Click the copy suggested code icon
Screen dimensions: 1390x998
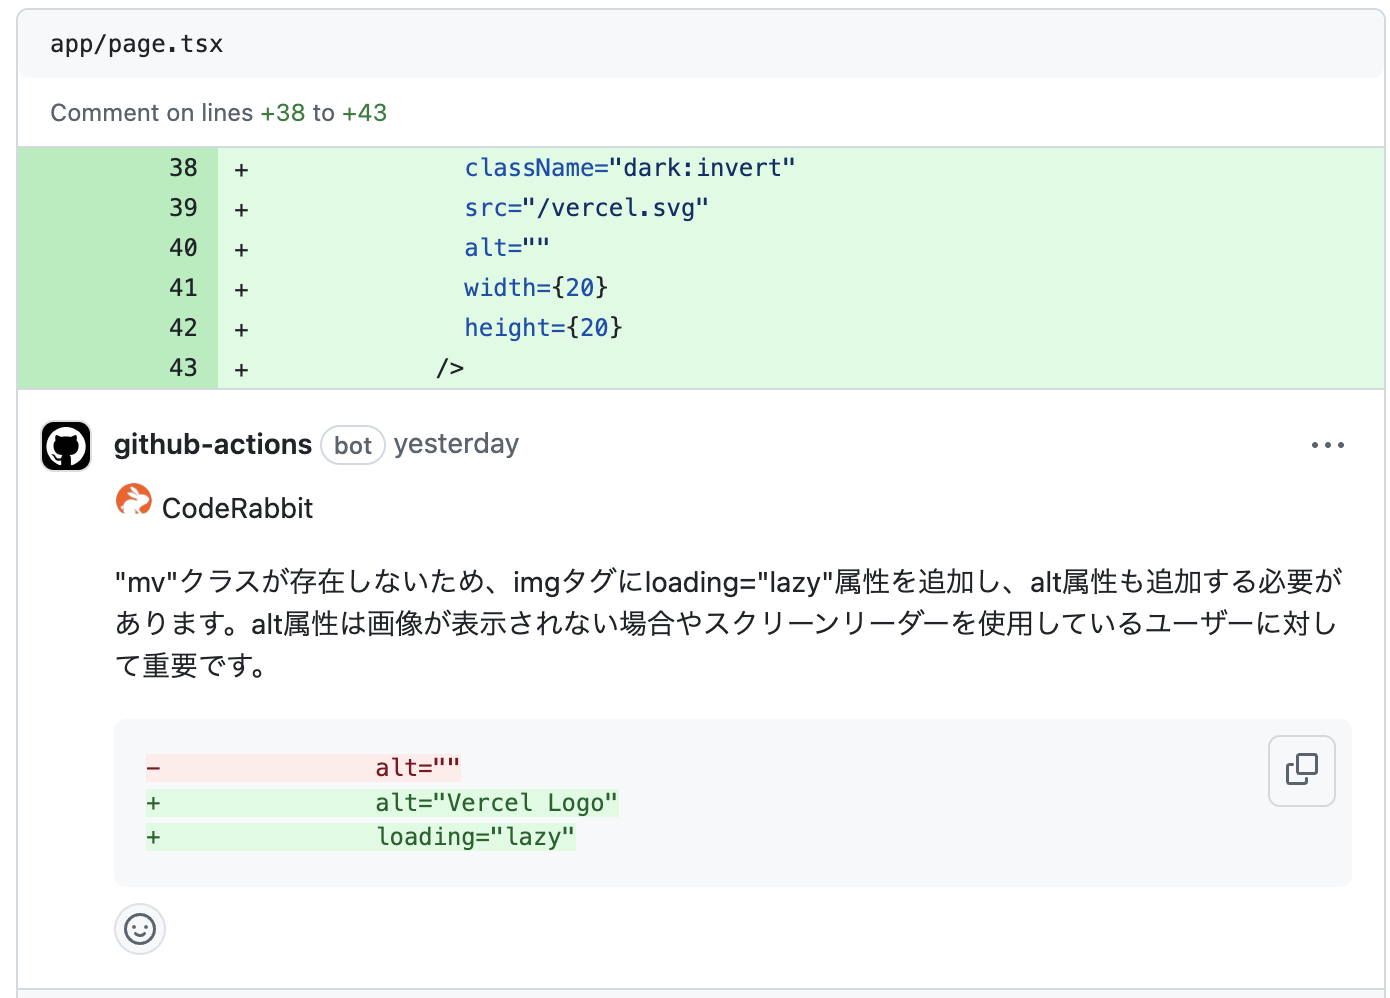pyautogui.click(x=1301, y=770)
